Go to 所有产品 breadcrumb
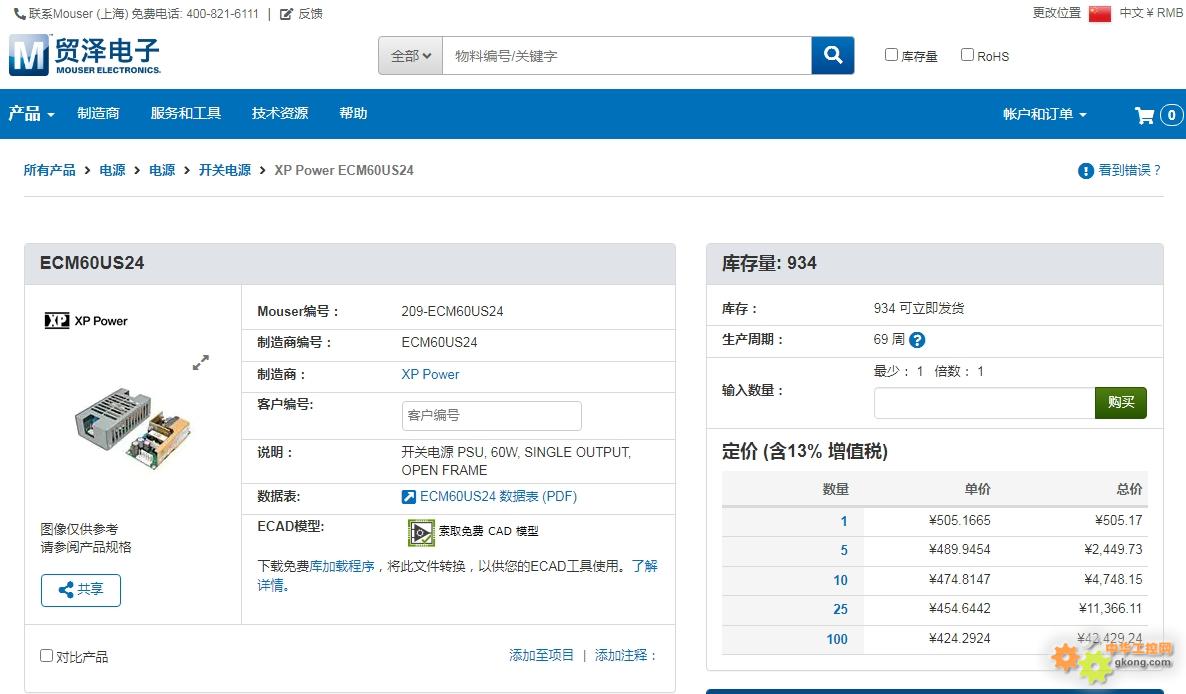 coord(49,170)
